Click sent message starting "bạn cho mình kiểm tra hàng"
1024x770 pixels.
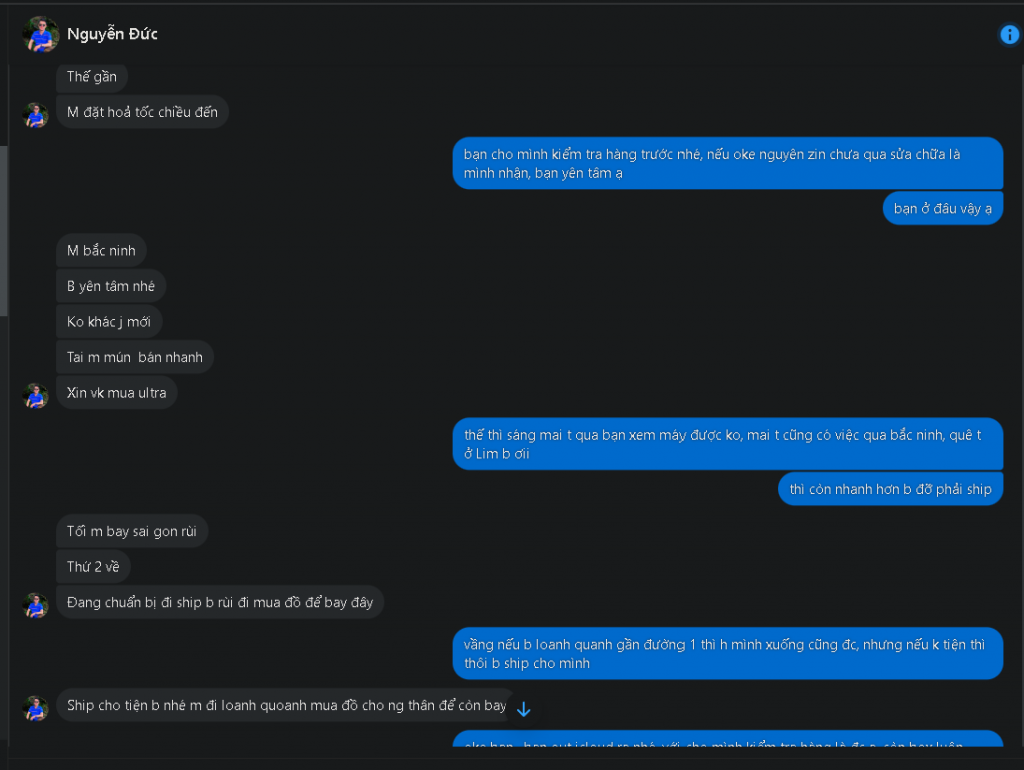click(727, 164)
